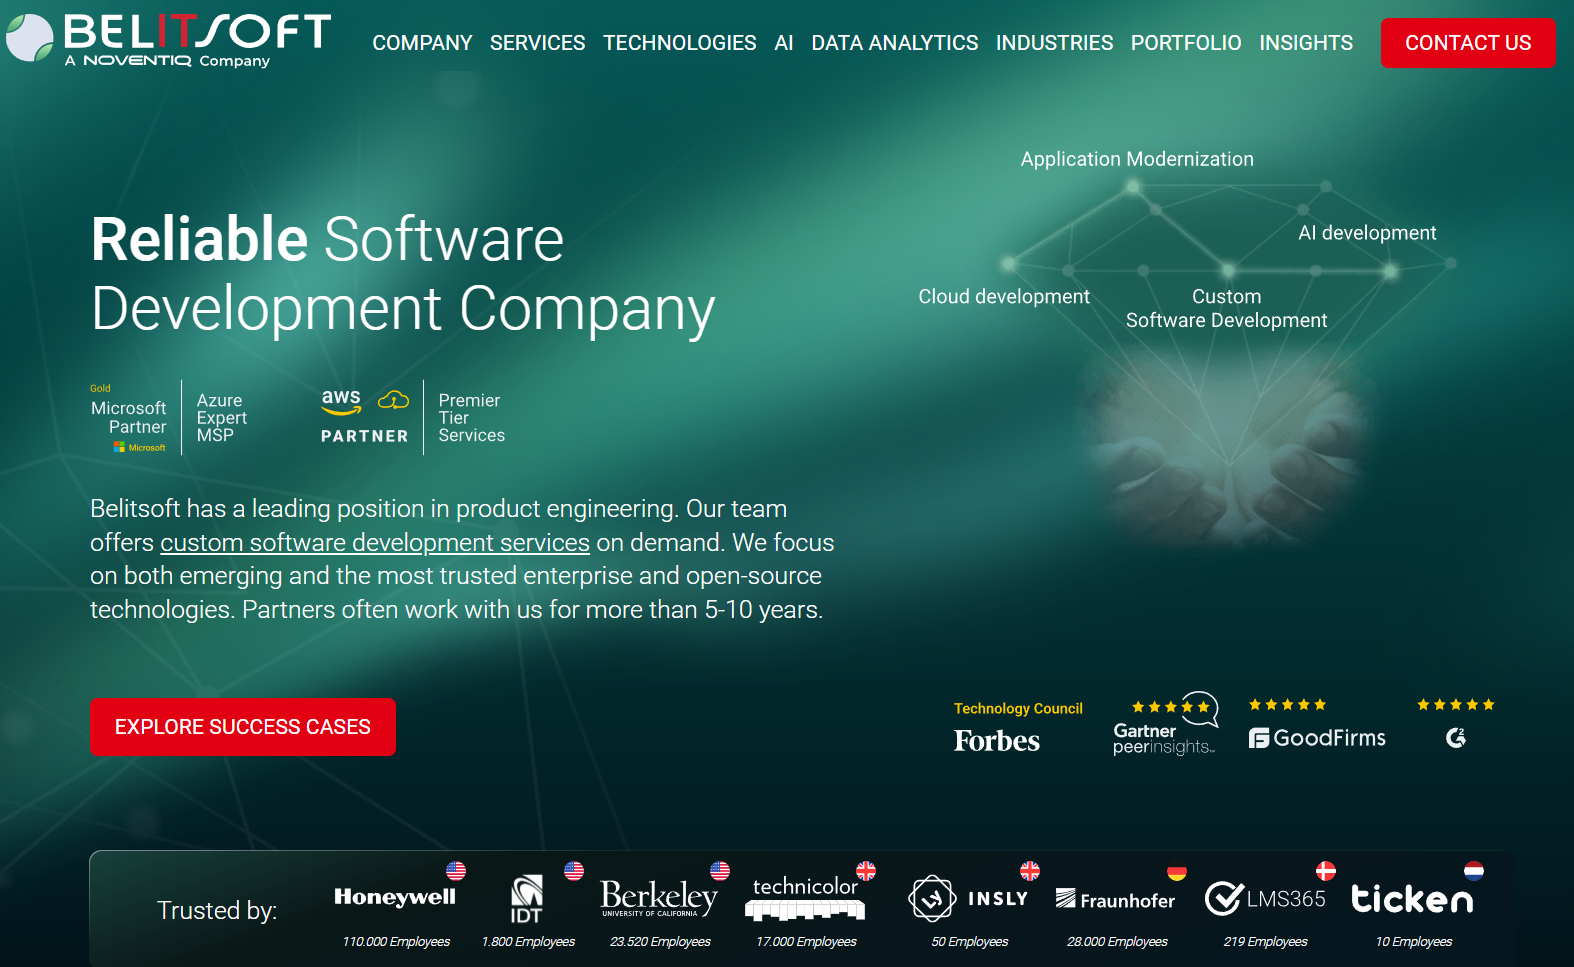Screen dimensions: 1574x967
Task: Open the INSIGHTS menu item
Action: pos(1306,43)
